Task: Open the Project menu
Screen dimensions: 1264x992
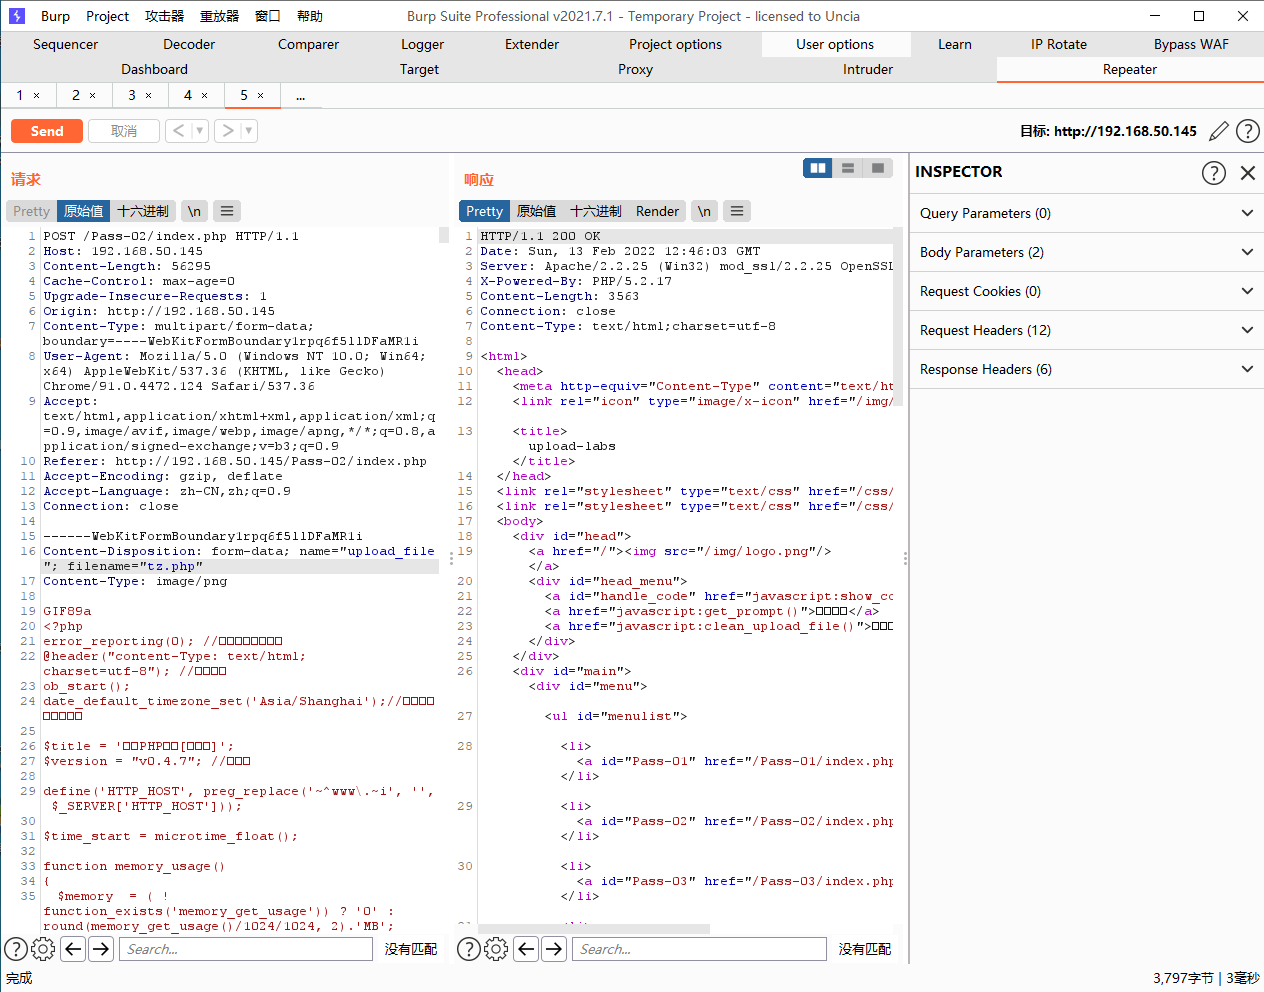Action: (107, 16)
